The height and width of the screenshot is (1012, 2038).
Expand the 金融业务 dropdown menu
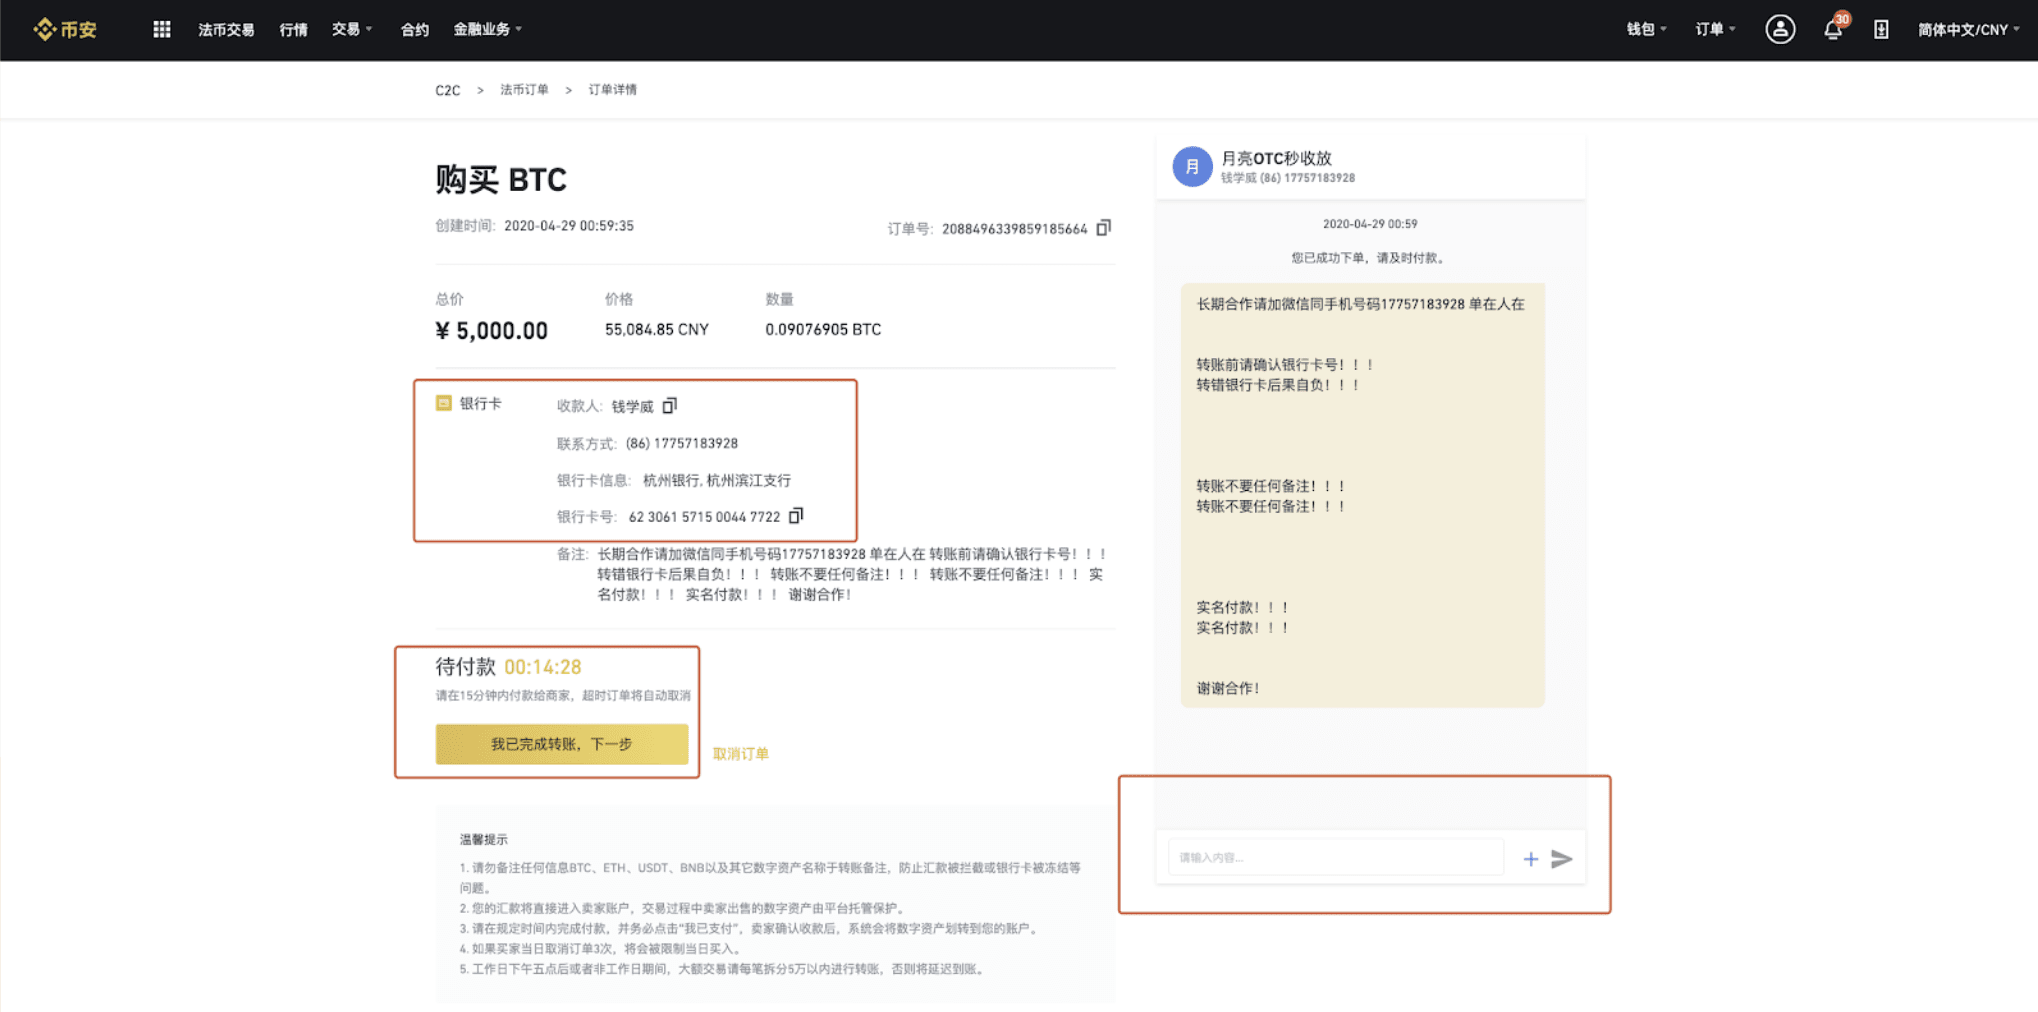488,29
